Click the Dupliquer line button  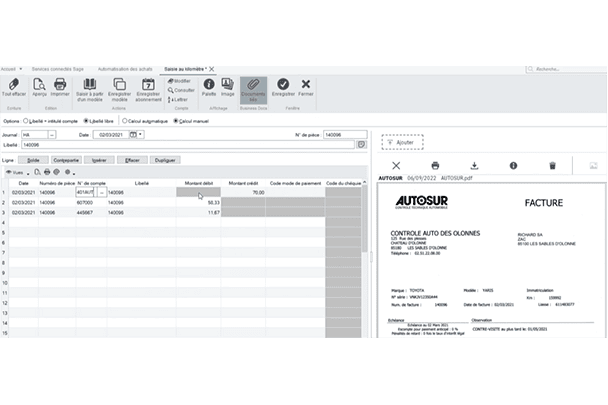pyautogui.click(x=165, y=160)
